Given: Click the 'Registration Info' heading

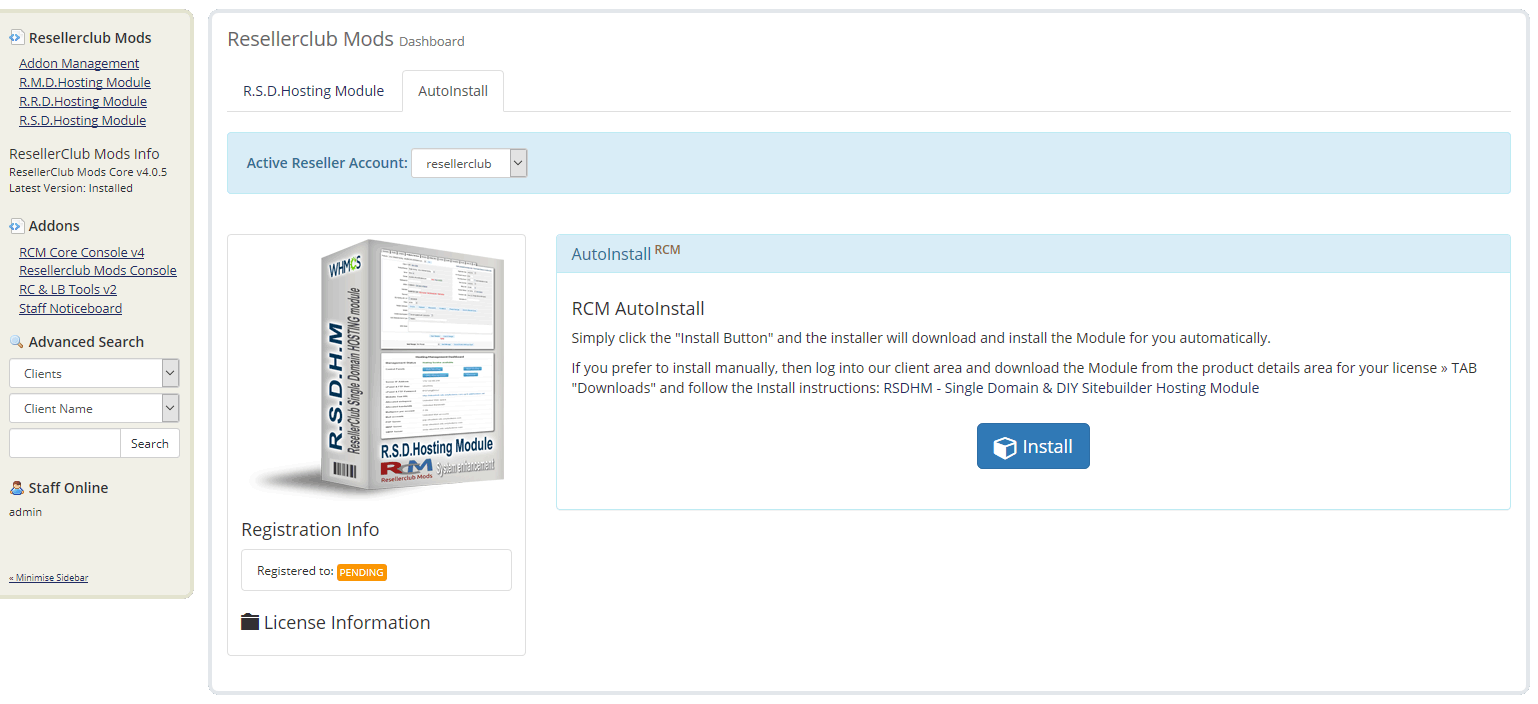Looking at the screenshot, I should [x=310, y=529].
